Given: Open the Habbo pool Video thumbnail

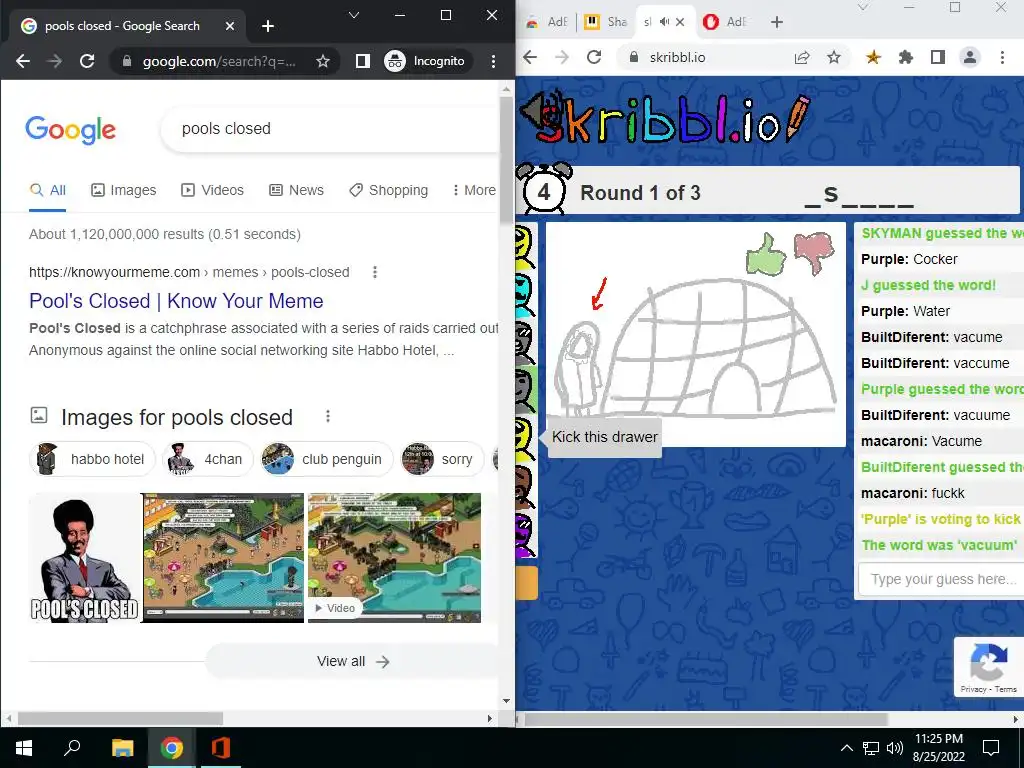Looking at the screenshot, I should 394,558.
